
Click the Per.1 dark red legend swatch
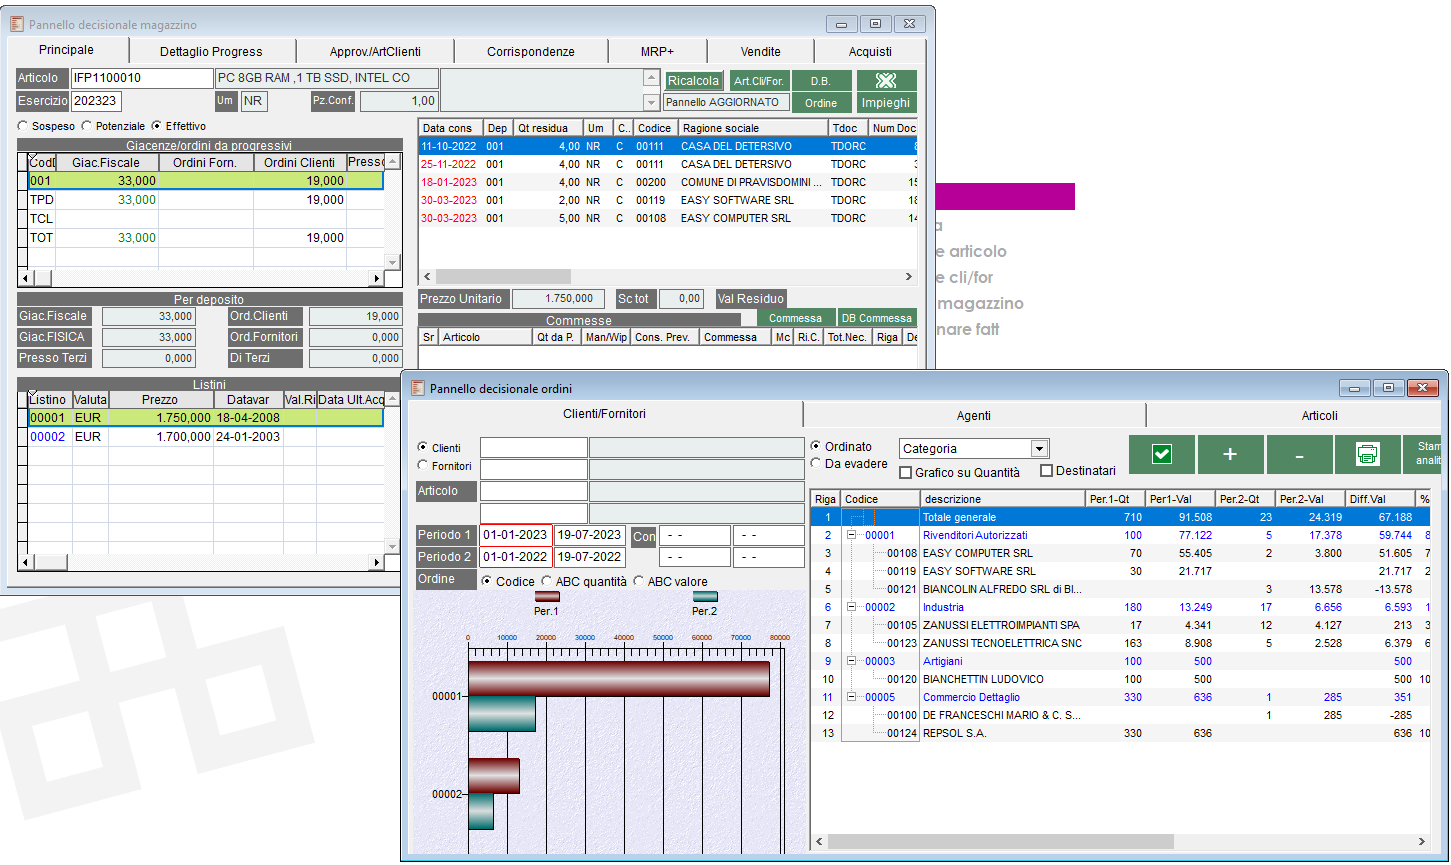click(547, 597)
